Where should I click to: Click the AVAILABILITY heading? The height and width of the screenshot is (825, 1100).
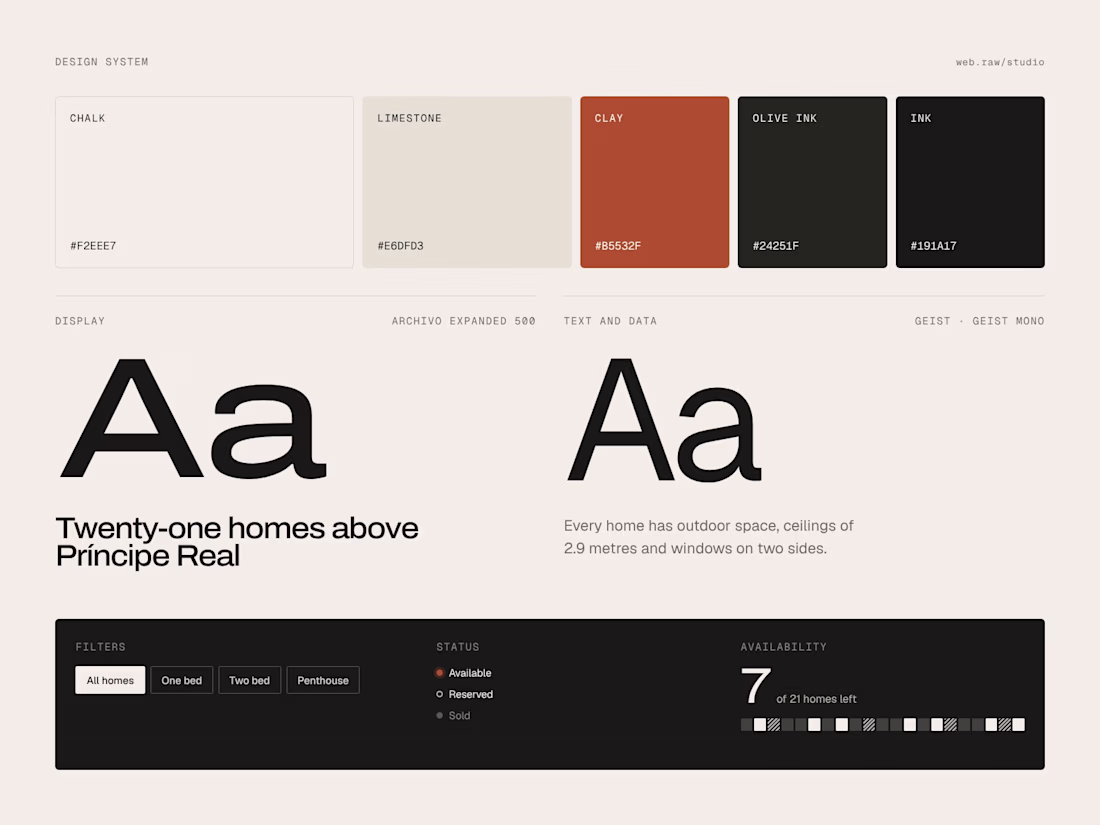coord(784,647)
